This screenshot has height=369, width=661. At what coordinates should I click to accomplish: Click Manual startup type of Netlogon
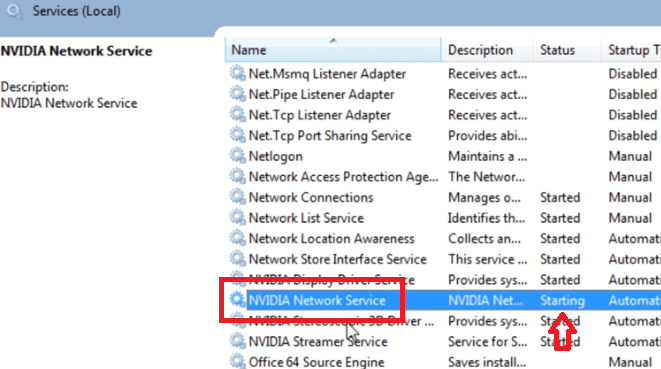pos(630,156)
